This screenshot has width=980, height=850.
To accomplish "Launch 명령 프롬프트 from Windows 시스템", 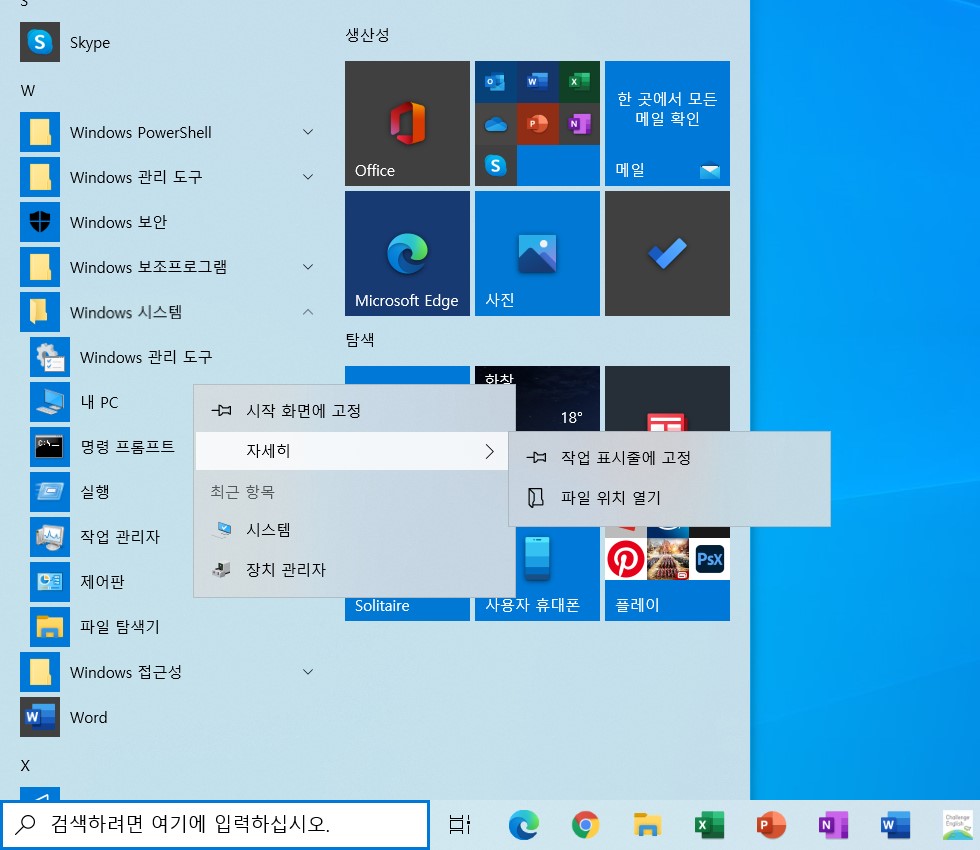I will [x=111, y=447].
